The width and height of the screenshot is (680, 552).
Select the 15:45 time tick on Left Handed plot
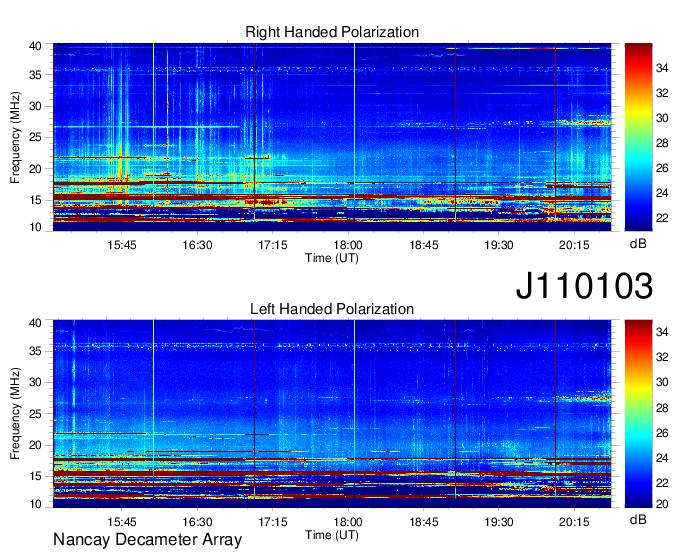122,522
